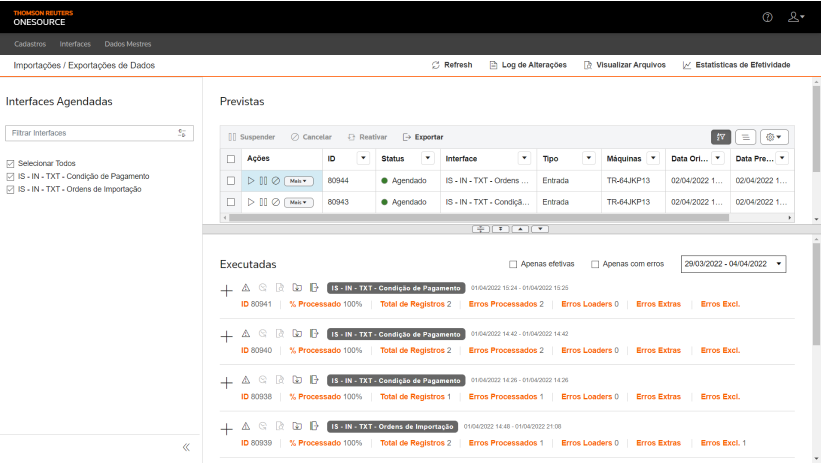Open the Interfaces menu
The image size is (823, 463).
[x=75, y=44]
